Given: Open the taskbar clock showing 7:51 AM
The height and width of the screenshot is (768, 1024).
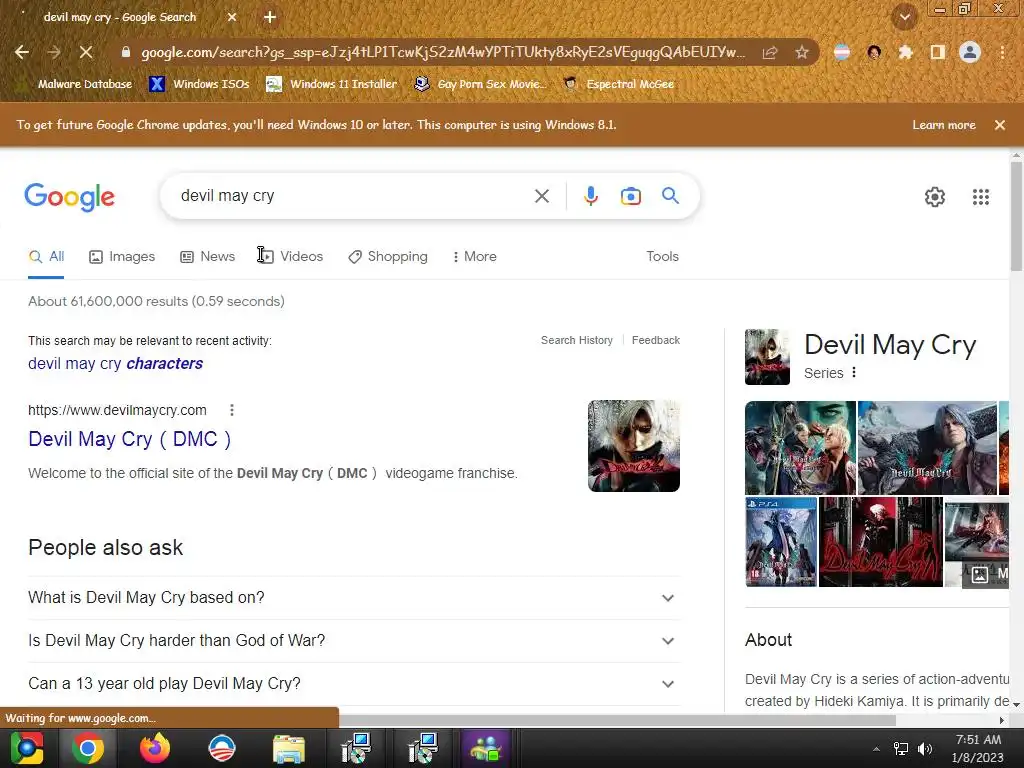Looking at the screenshot, I should click(x=978, y=749).
